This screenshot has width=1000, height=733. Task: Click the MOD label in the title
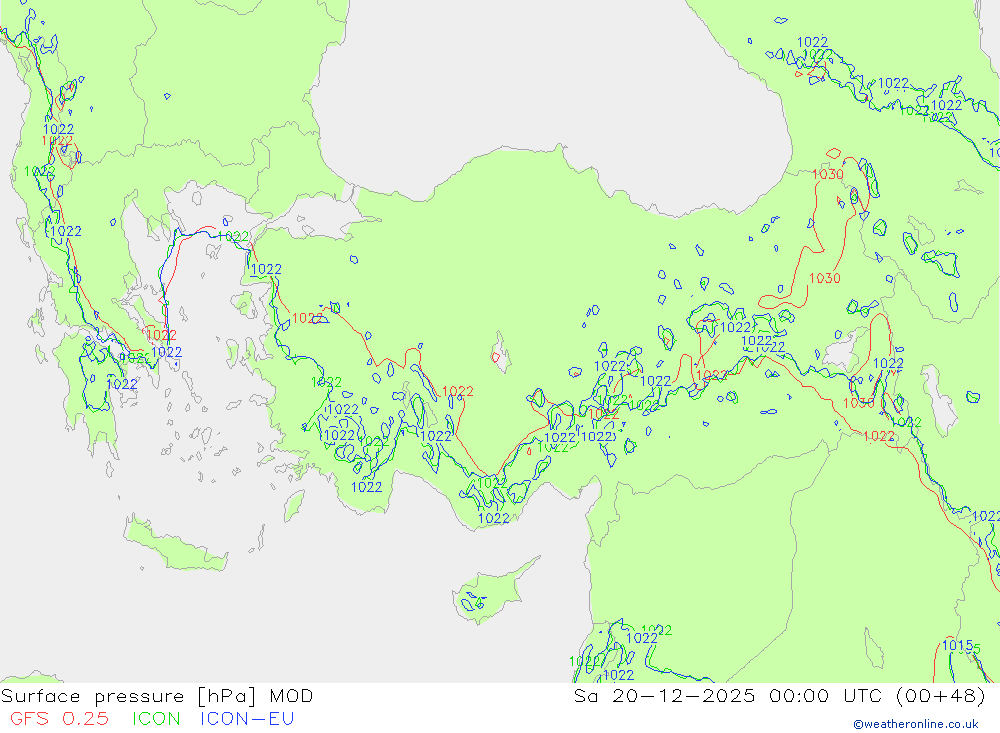tap(291, 696)
